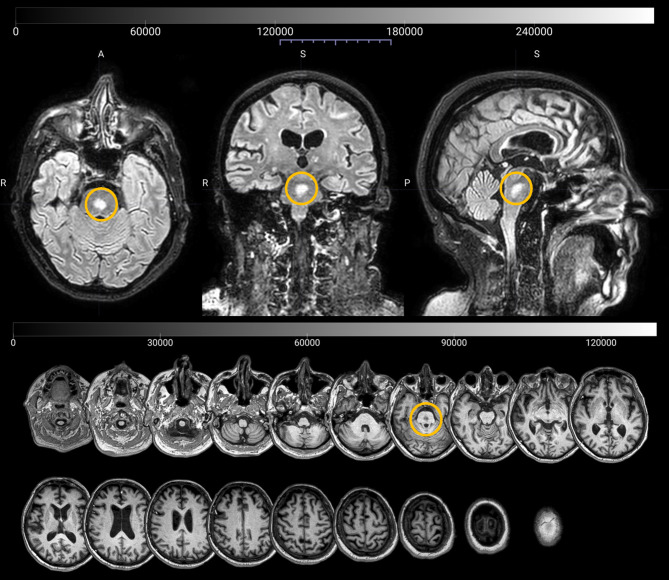This screenshot has height=580, width=669.
Task: Open the third slice in the bottom mosaic row
Action: coord(183,525)
